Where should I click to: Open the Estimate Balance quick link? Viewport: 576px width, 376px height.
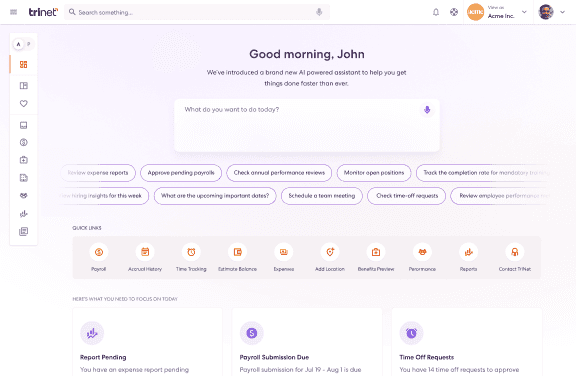point(237,257)
